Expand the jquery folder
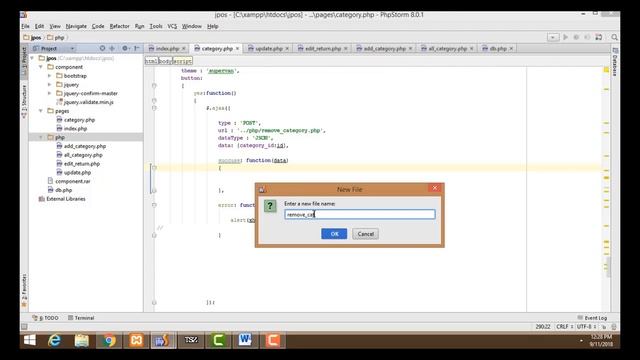The image size is (640, 360). pyautogui.click(x=50, y=84)
